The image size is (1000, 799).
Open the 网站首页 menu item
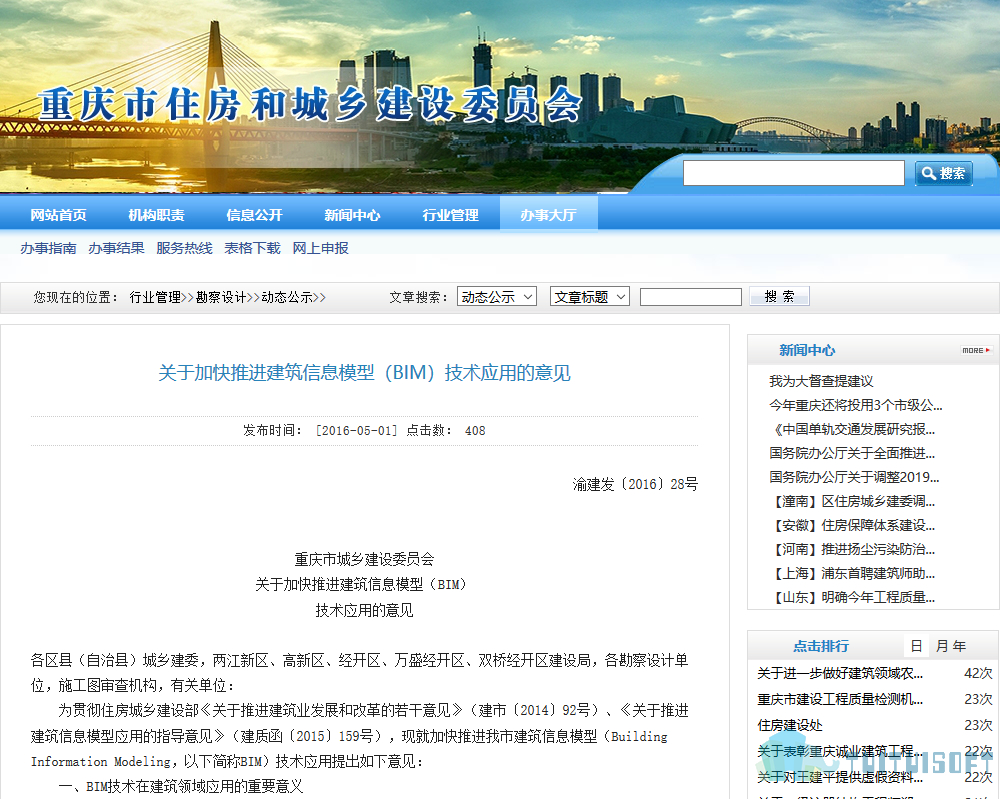[x=58, y=215]
